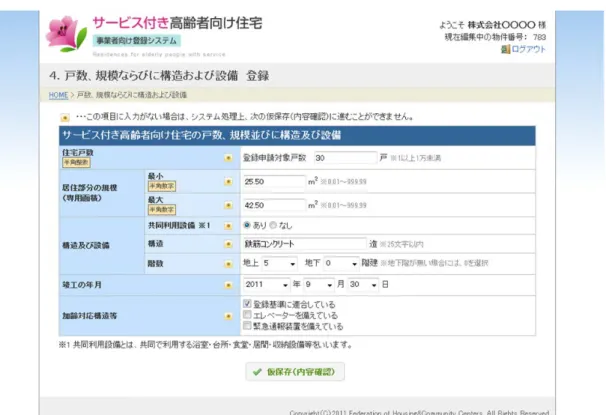Click required marker in 構造 row
The width and height of the screenshot is (606, 415).
[x=228, y=244]
